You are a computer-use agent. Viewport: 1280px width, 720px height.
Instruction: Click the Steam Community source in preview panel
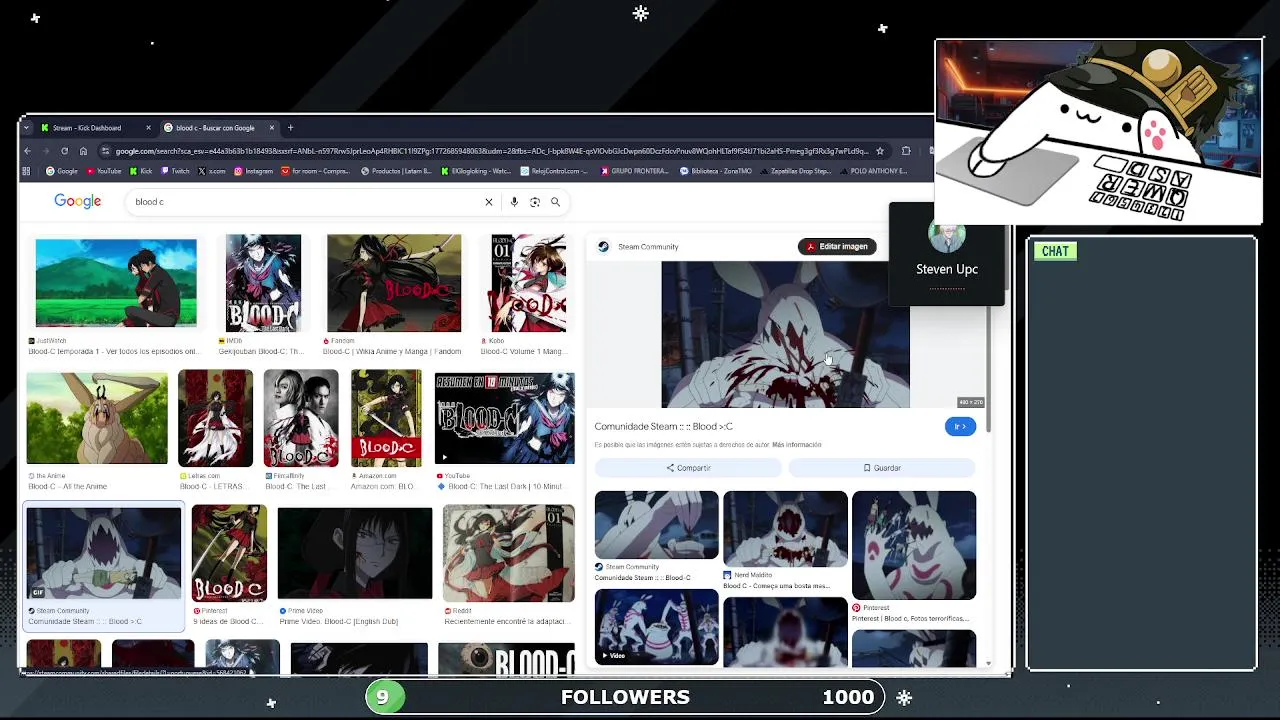[638, 246]
